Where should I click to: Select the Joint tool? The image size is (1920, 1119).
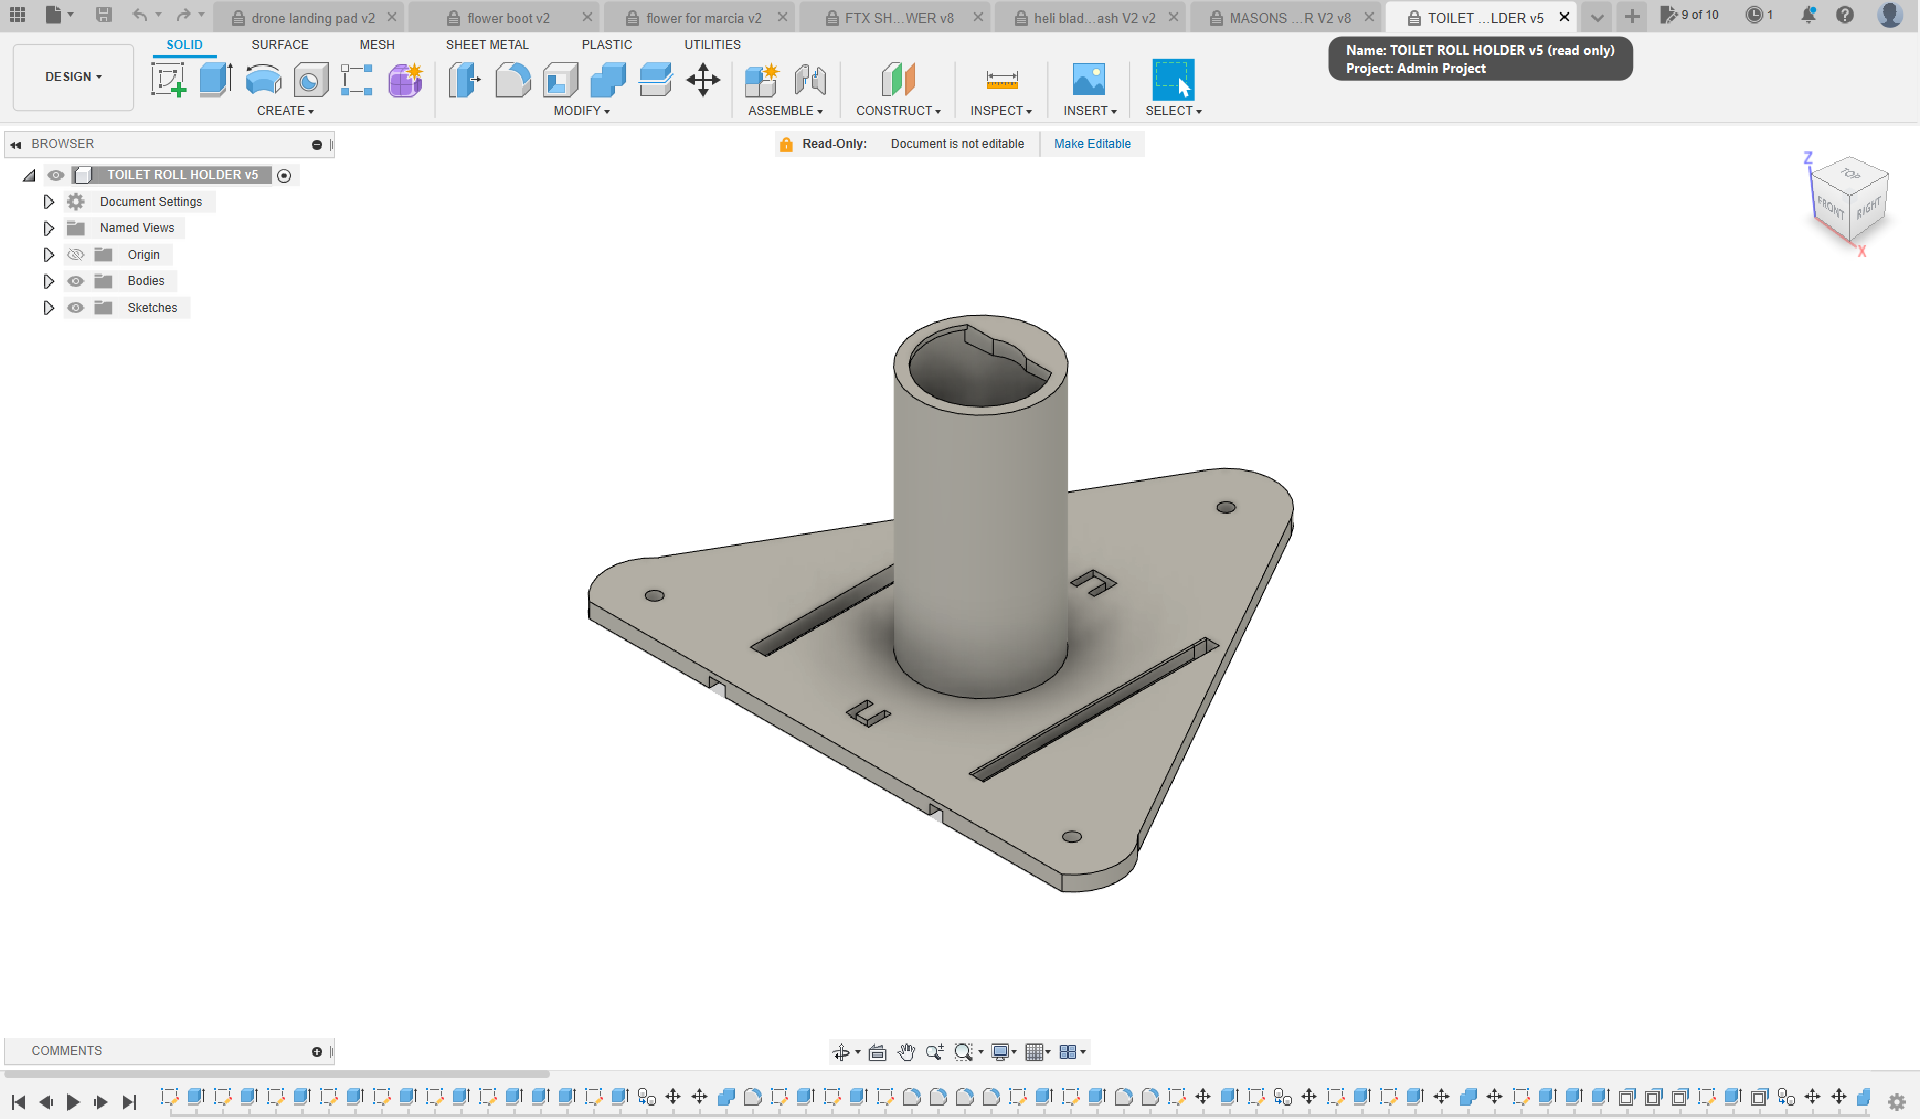click(810, 79)
